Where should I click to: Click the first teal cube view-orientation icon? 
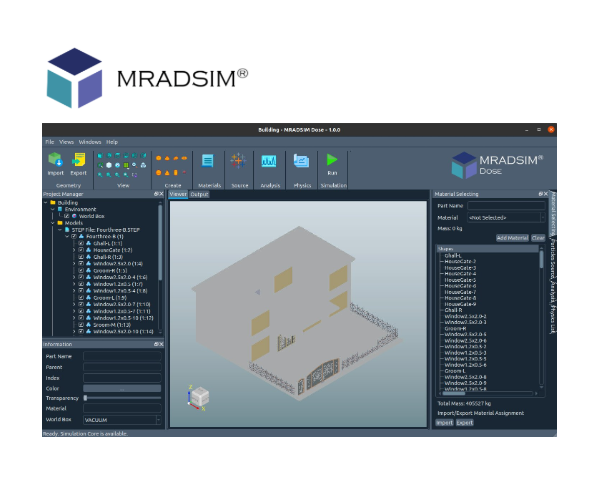coord(100,156)
